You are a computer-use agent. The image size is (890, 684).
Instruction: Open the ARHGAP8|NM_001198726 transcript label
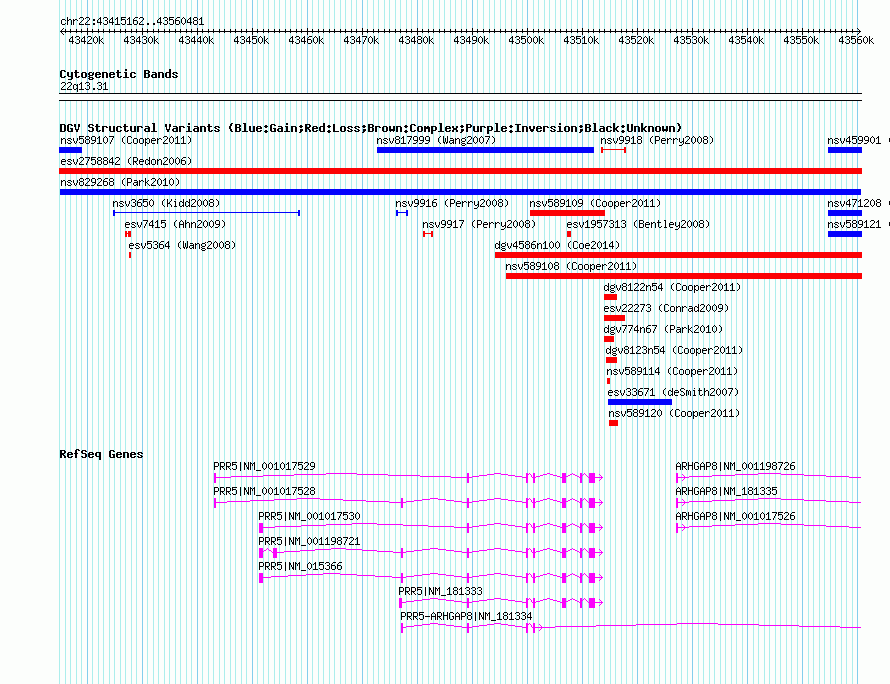735,466
